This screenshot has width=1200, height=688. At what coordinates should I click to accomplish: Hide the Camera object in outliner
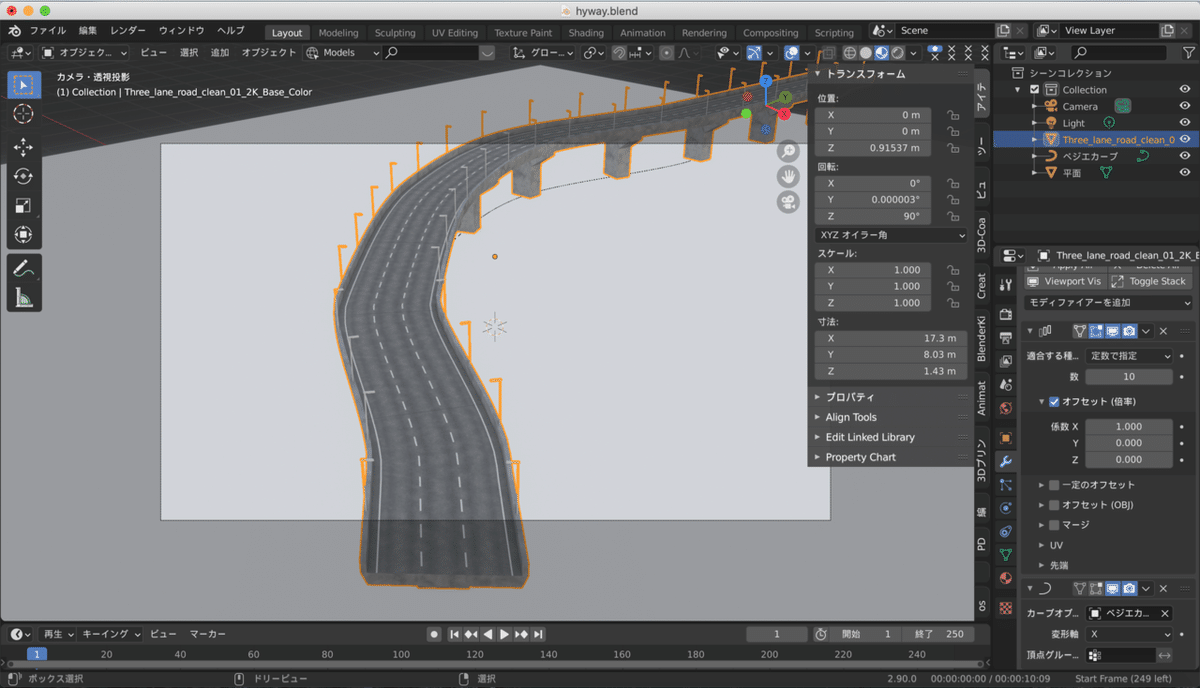click(1185, 106)
